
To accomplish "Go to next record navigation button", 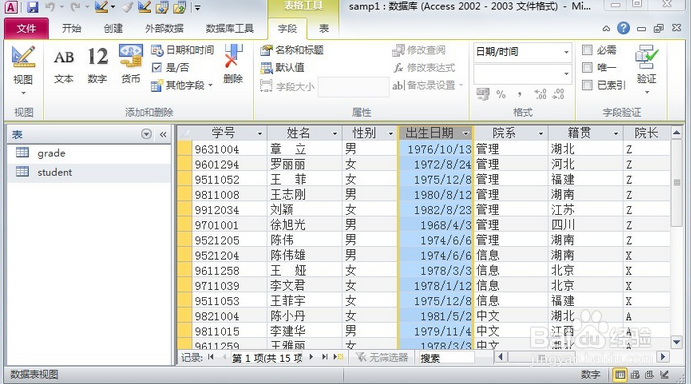I will coord(311,357).
